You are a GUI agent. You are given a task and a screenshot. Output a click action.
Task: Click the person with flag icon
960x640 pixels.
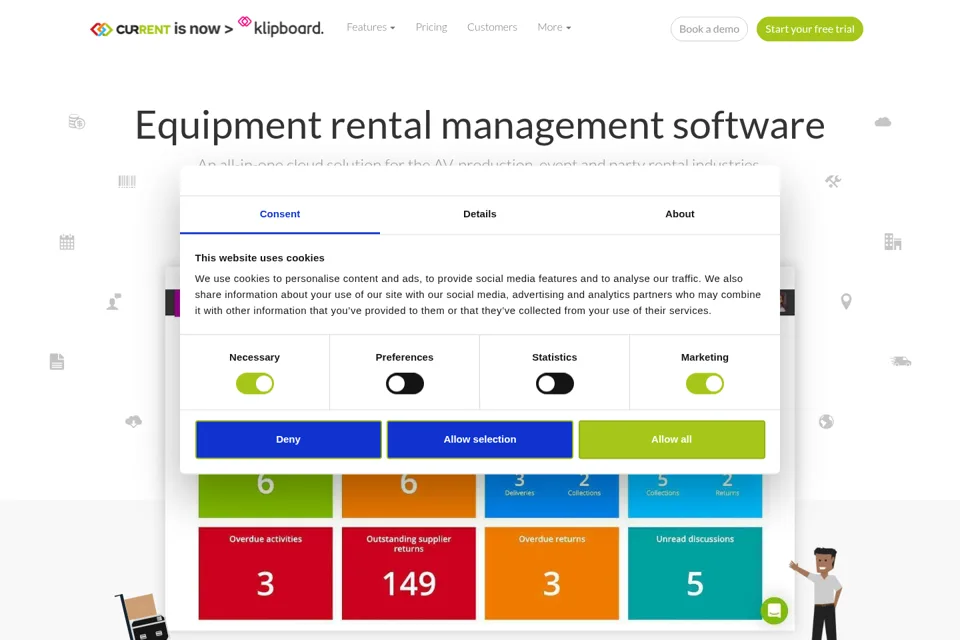coord(114,301)
